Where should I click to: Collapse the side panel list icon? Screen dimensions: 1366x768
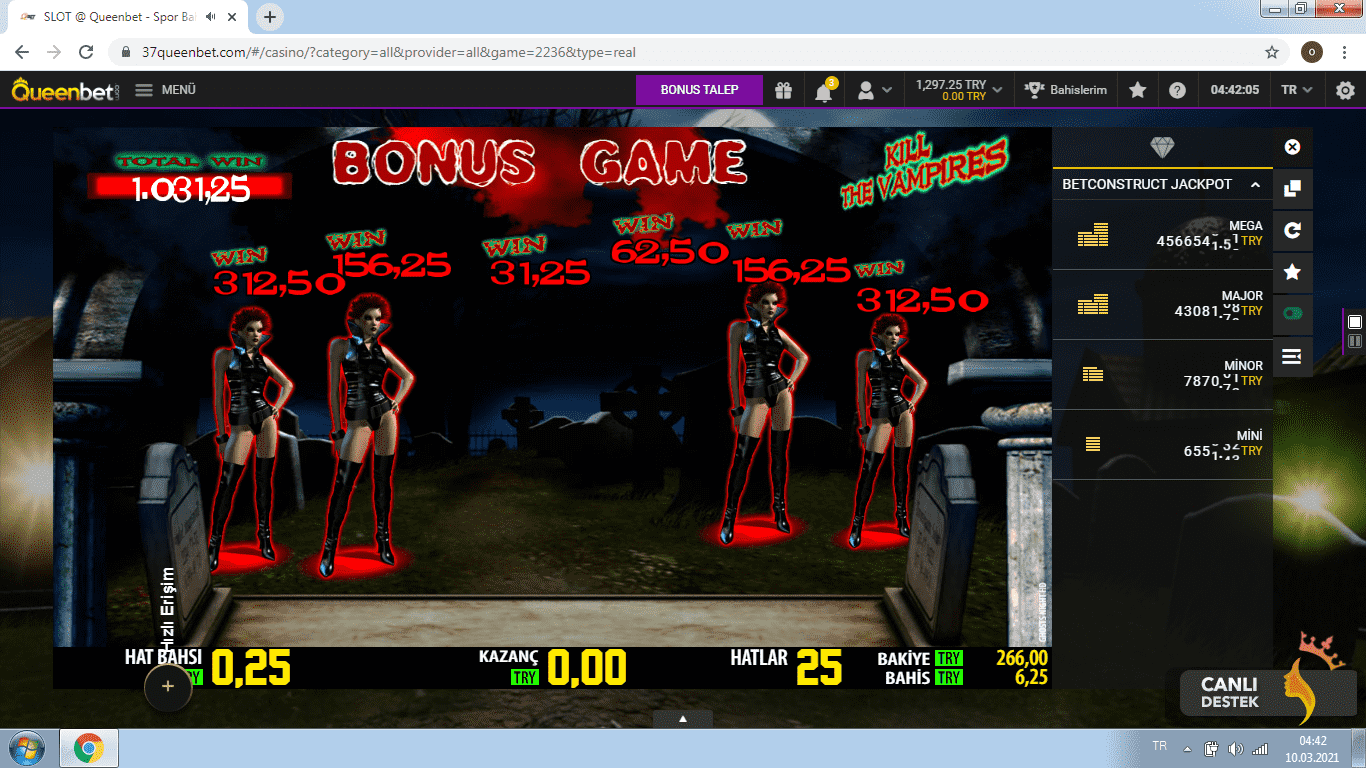point(1292,356)
